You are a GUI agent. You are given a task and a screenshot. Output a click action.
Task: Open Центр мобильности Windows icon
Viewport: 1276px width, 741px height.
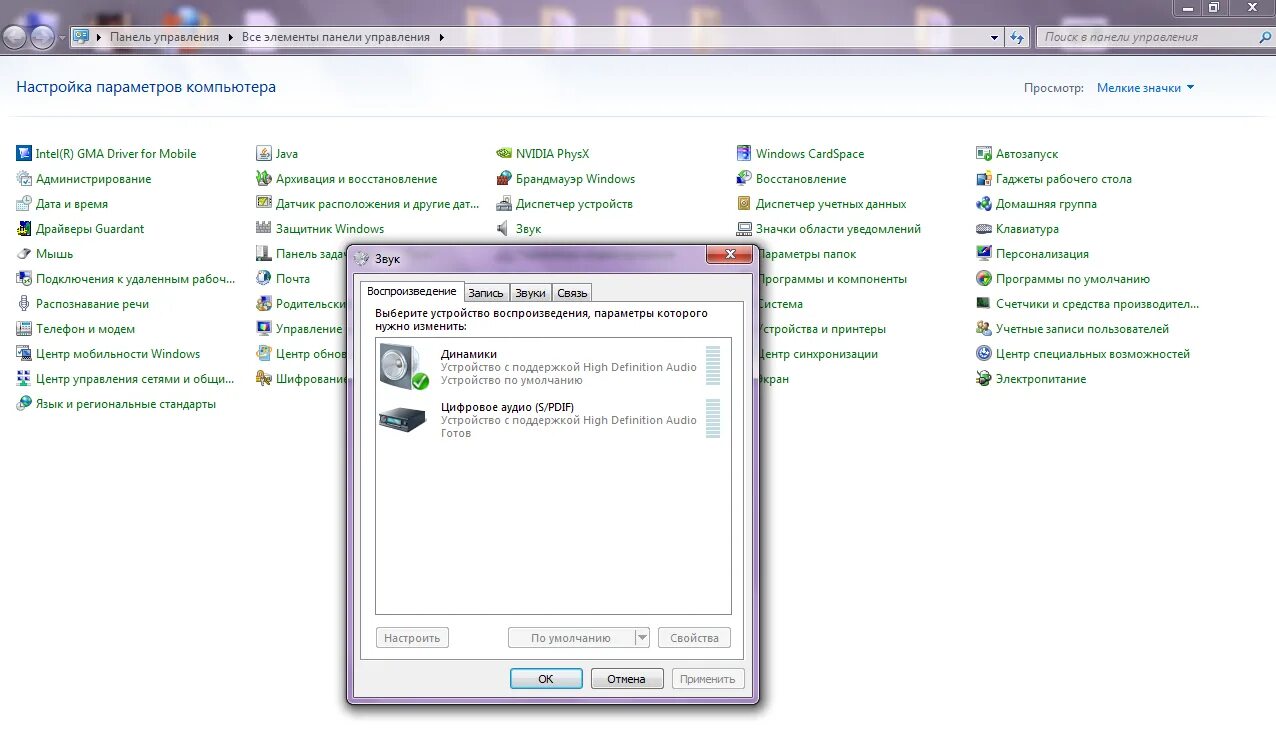click(24, 353)
